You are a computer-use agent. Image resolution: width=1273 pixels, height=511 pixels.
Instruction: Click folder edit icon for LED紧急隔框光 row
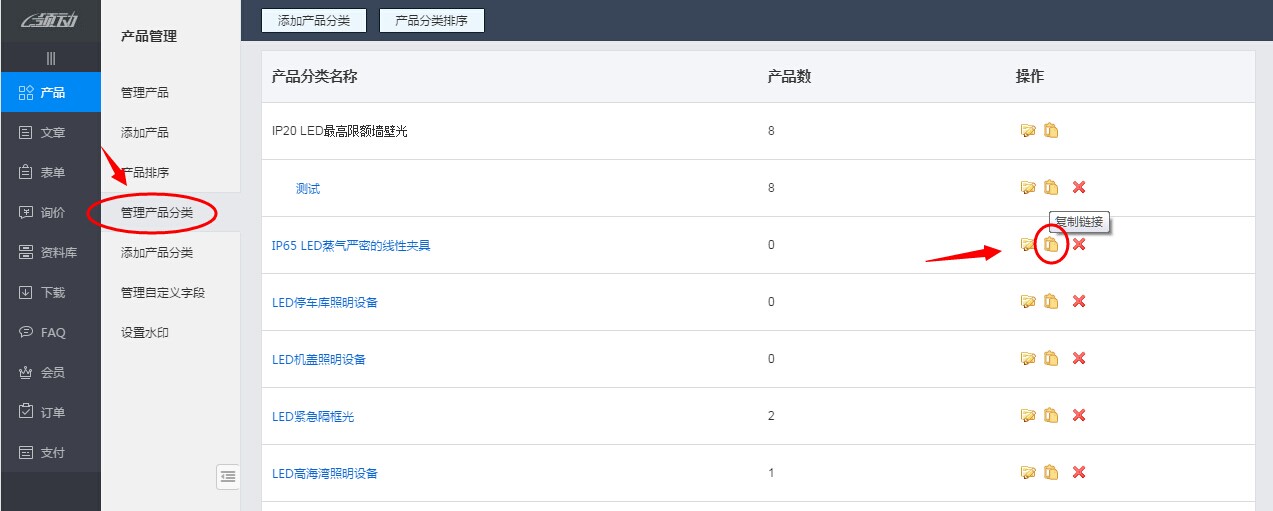click(1027, 416)
